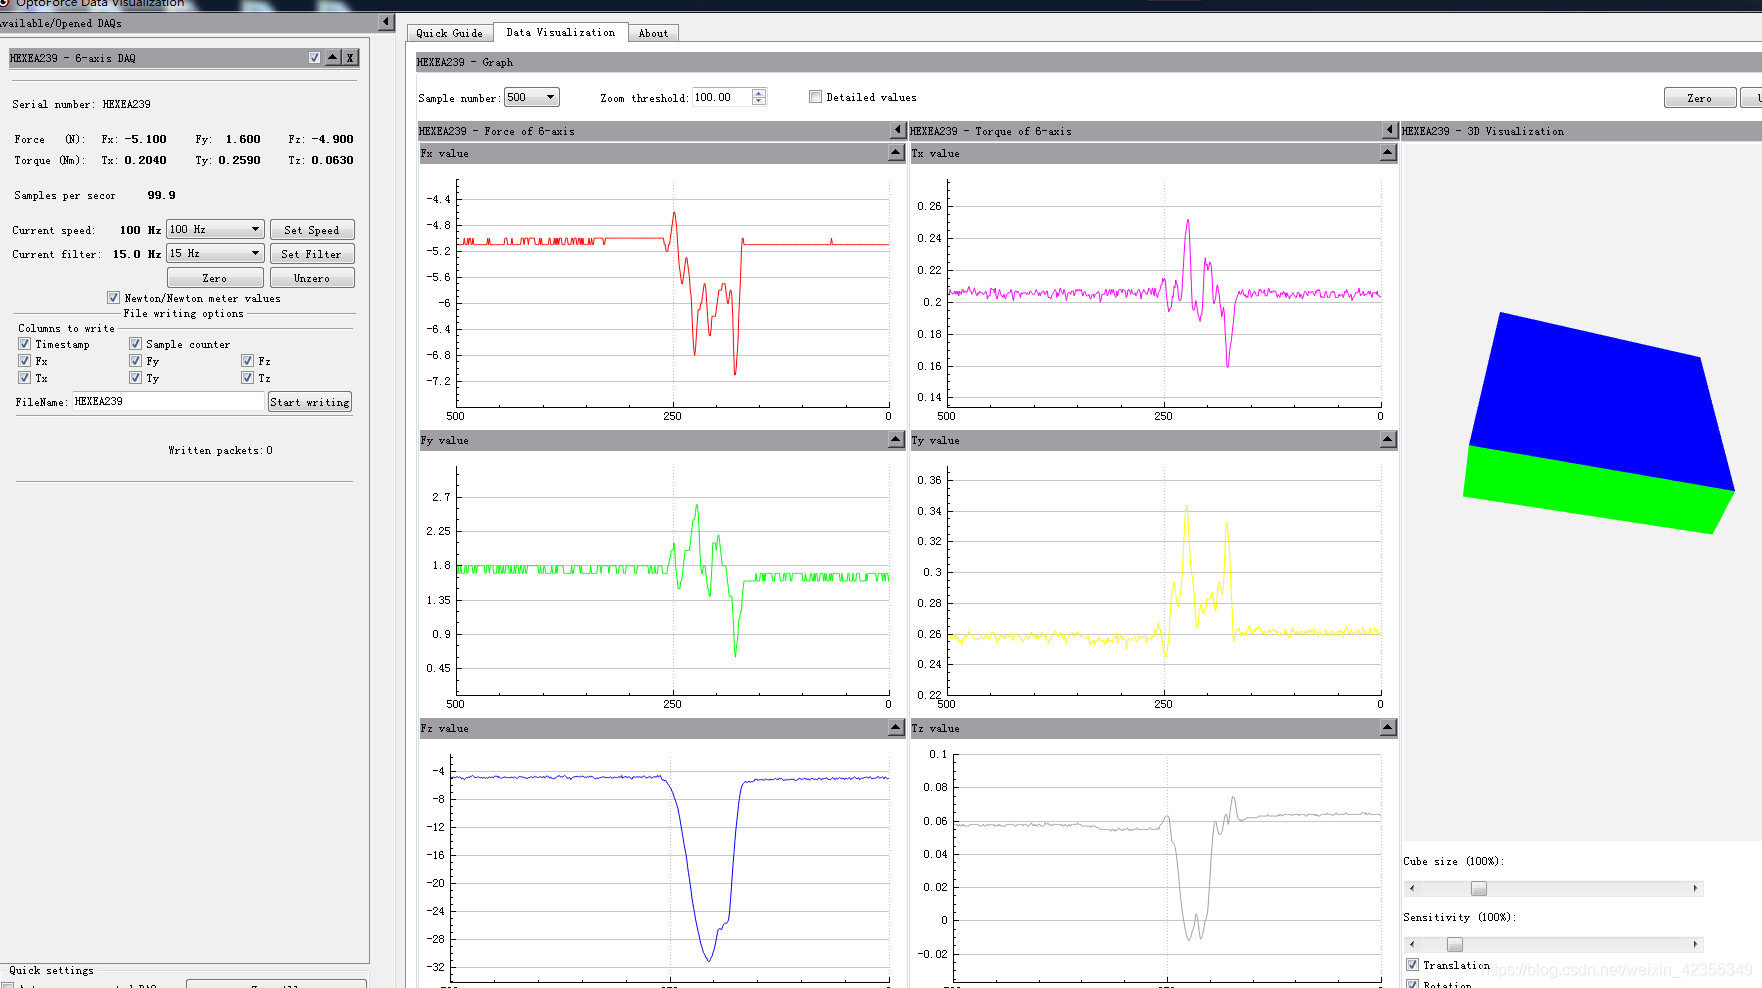Decrease Zoom threshold with down stepper arrow
This screenshot has height=988, width=1762.
[x=759, y=101]
